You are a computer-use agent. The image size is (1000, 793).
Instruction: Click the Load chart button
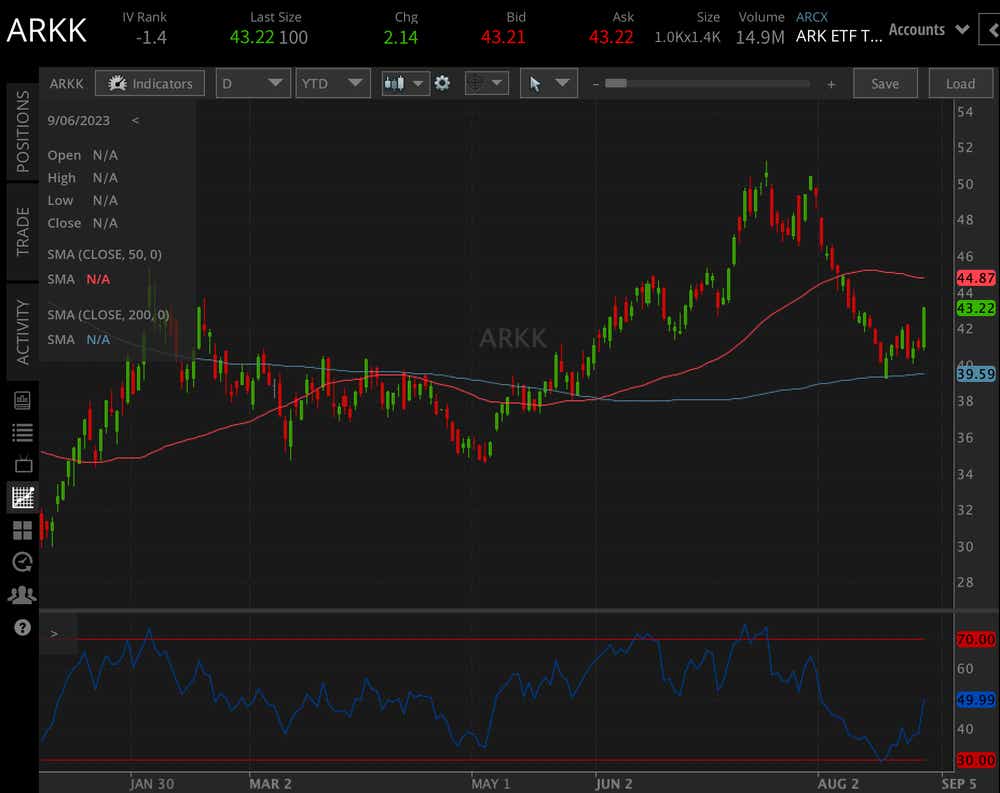click(960, 84)
